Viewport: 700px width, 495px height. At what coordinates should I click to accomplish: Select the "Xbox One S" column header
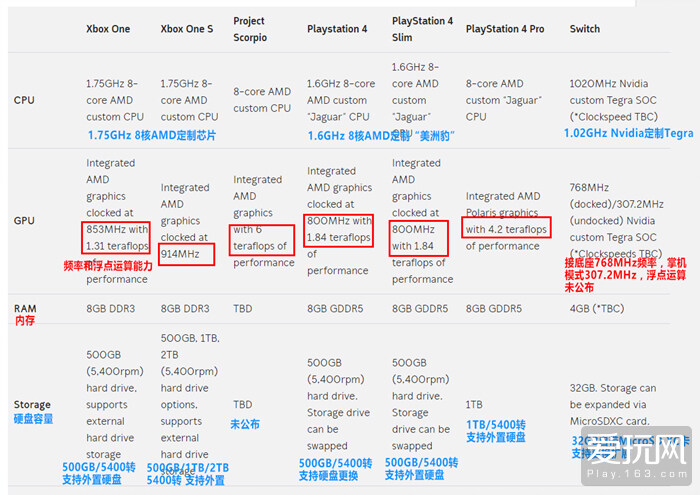point(186,29)
